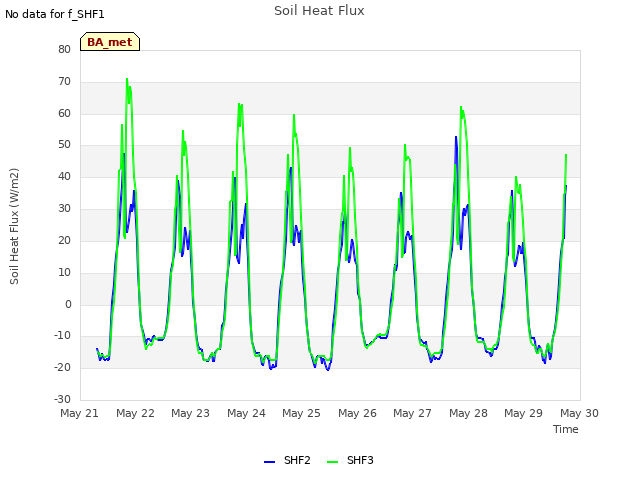The width and height of the screenshot is (640, 480).
Task: Click the Time axis label
Action: pos(566,429)
